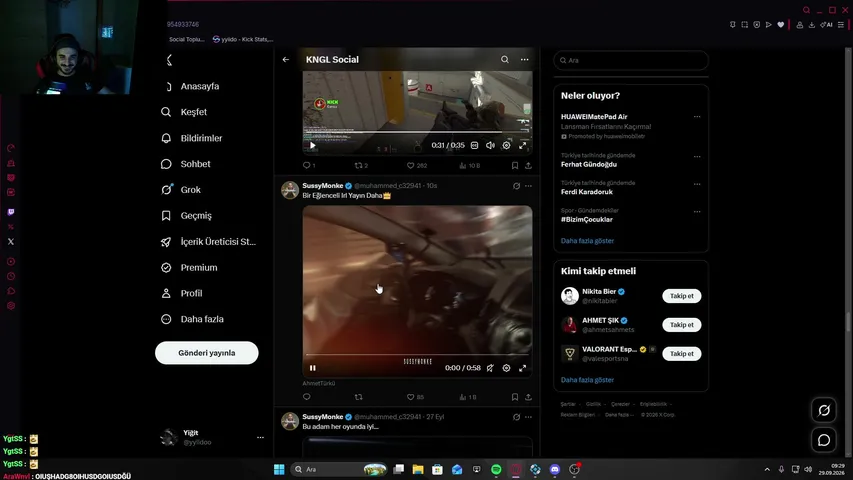Open the floating messages chat button
Screen dimensions: 853x480
(824, 440)
